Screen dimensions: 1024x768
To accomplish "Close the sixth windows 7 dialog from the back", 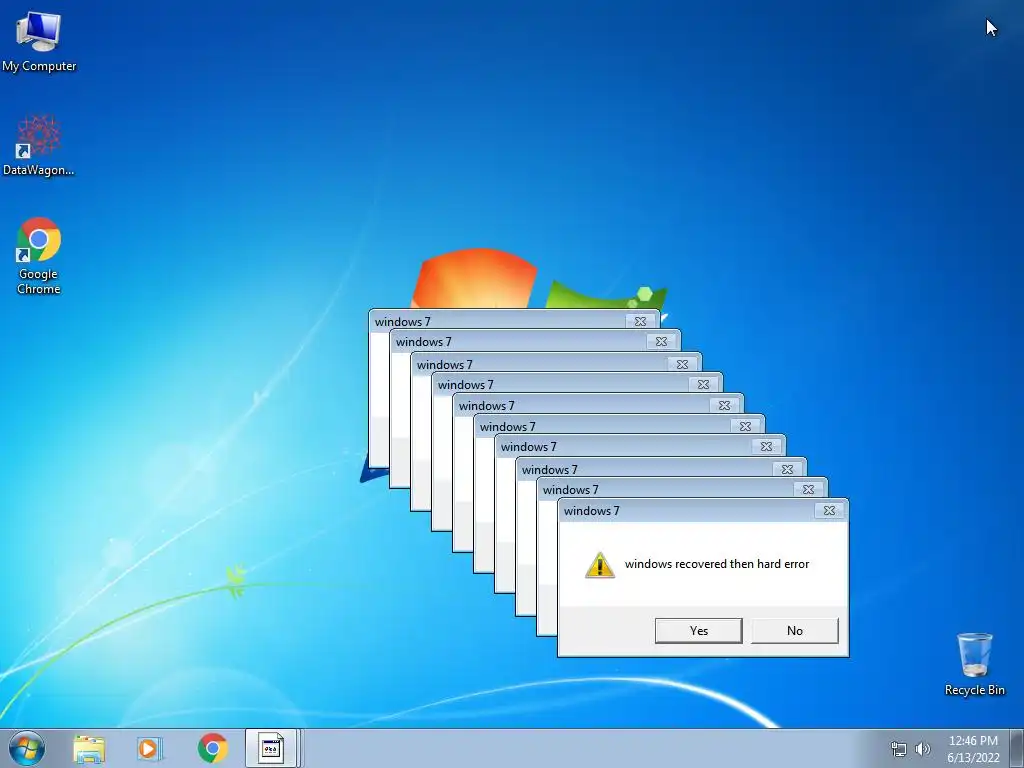I will pos(745,426).
